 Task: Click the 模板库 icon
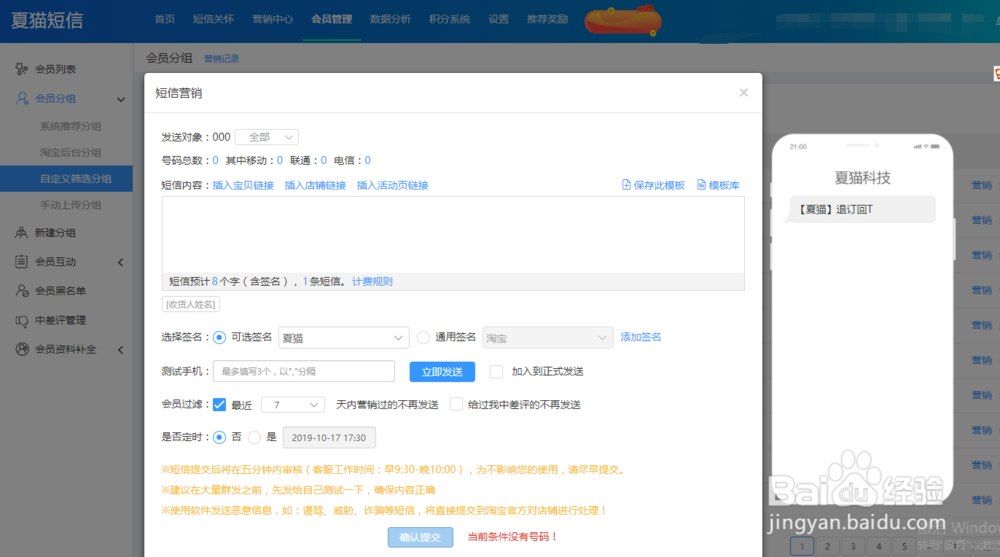(702, 185)
